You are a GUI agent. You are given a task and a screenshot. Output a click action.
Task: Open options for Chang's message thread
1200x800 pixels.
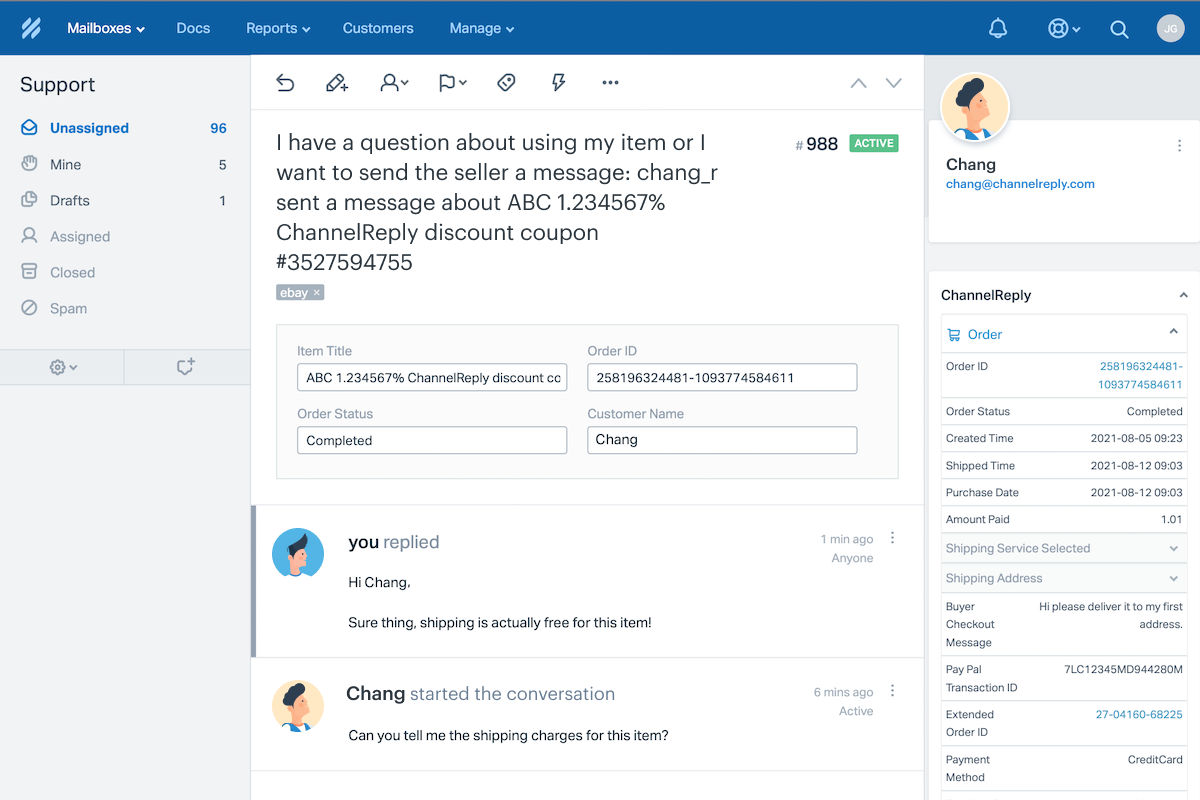(x=893, y=691)
